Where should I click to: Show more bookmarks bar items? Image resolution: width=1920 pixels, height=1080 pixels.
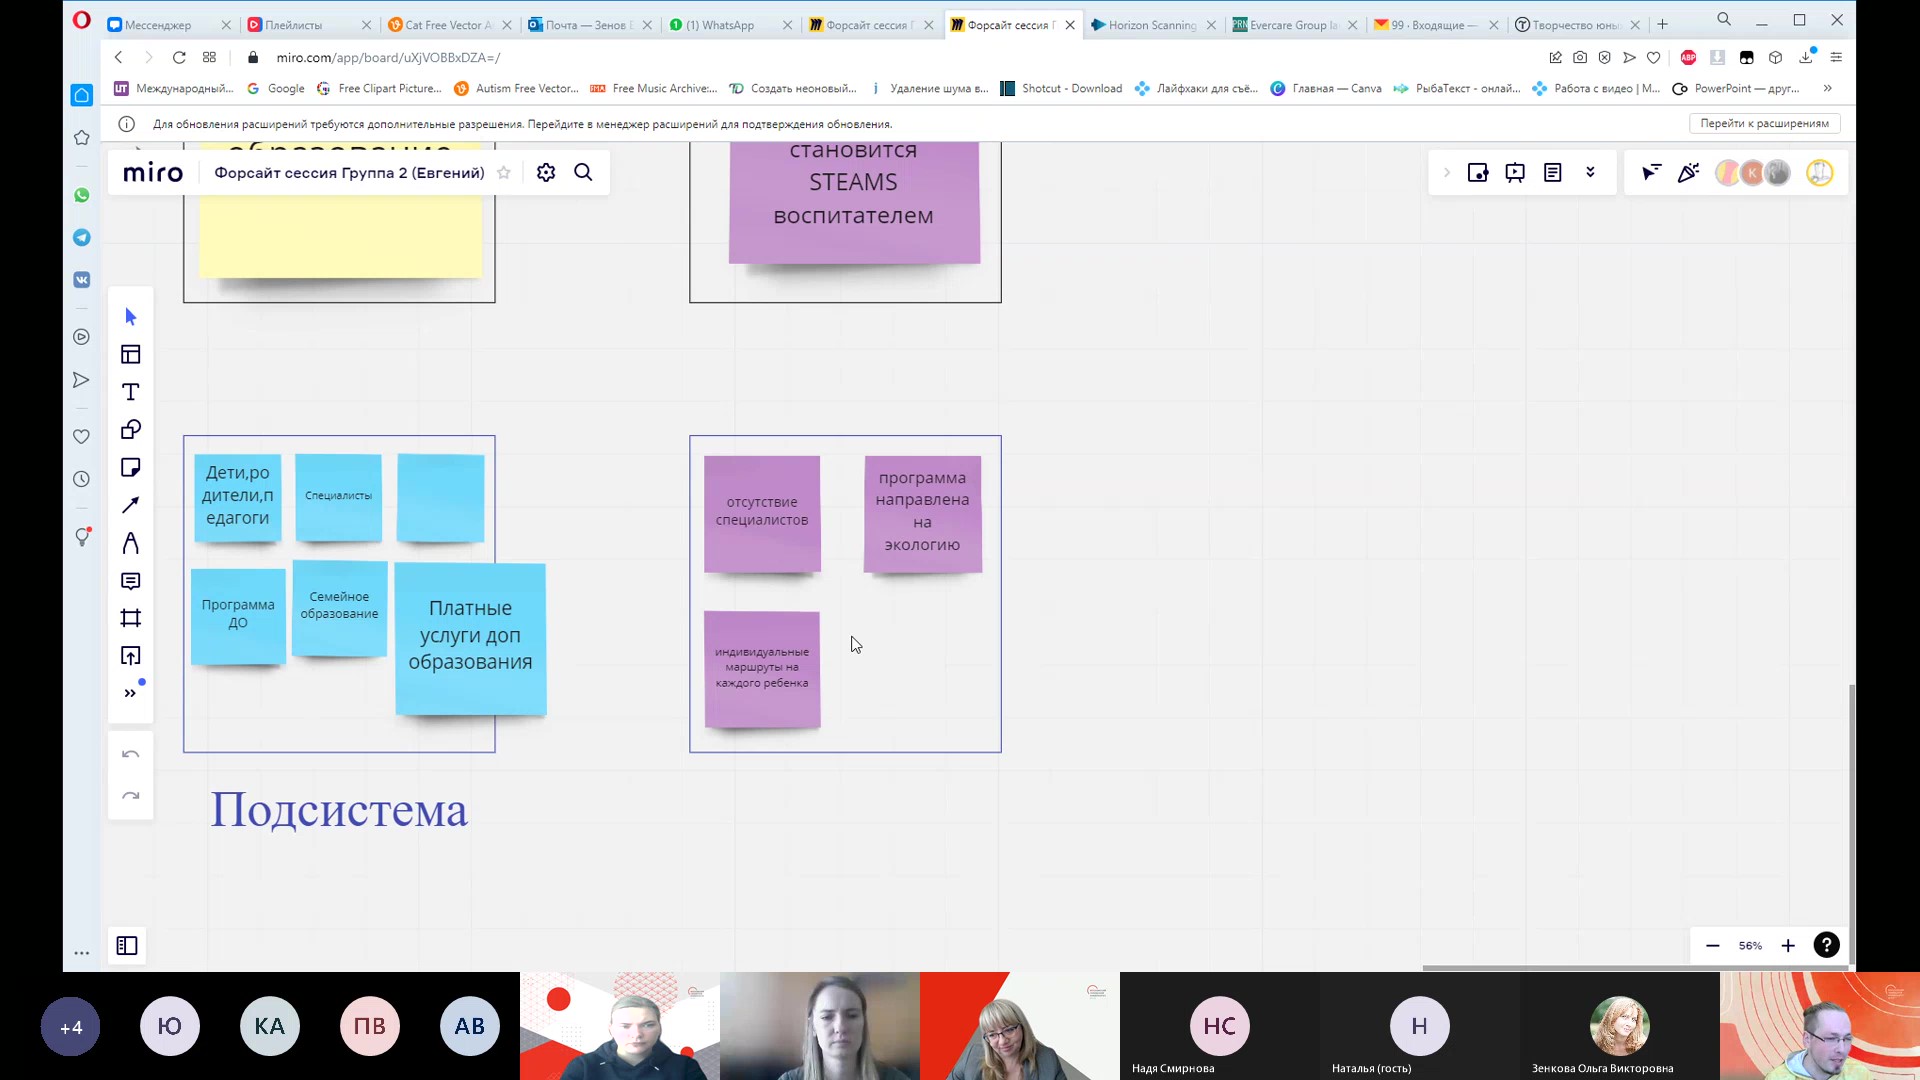point(1827,88)
